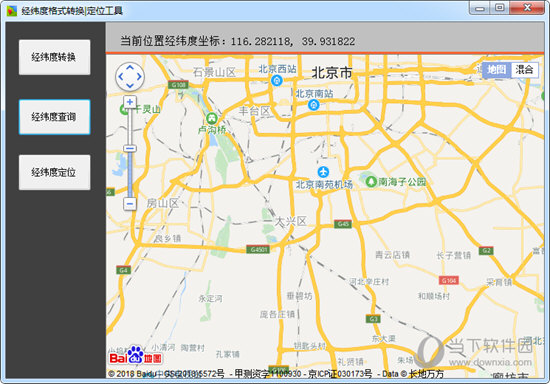This screenshot has width=550, height=384.
Task: Click the 丰台区 district label
Action: pos(255,111)
